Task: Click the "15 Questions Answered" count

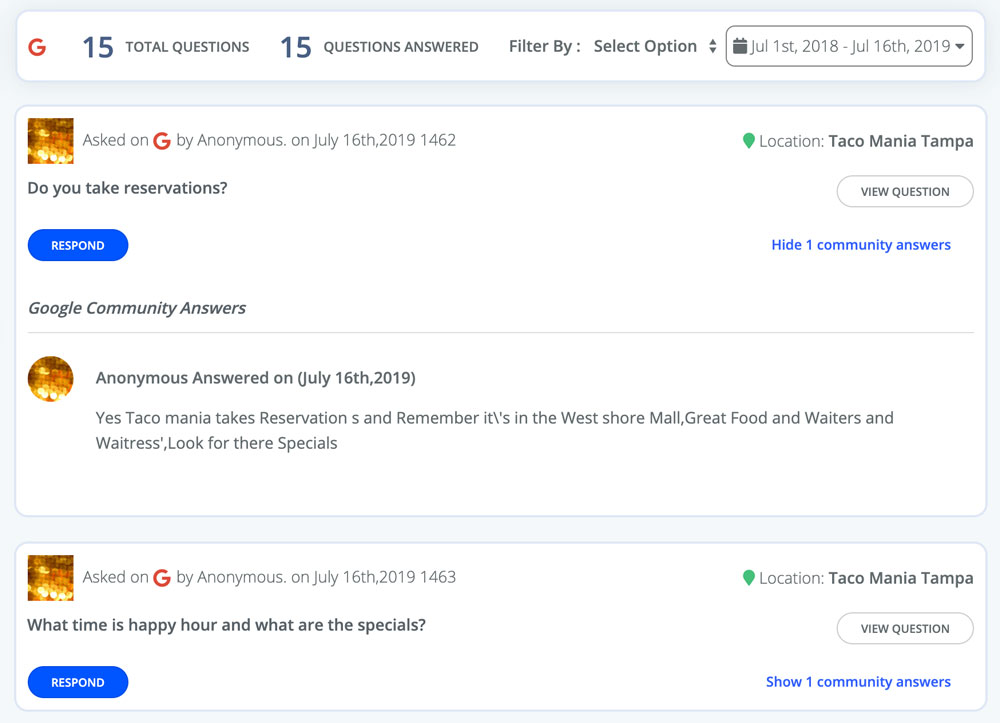Action: click(x=379, y=47)
